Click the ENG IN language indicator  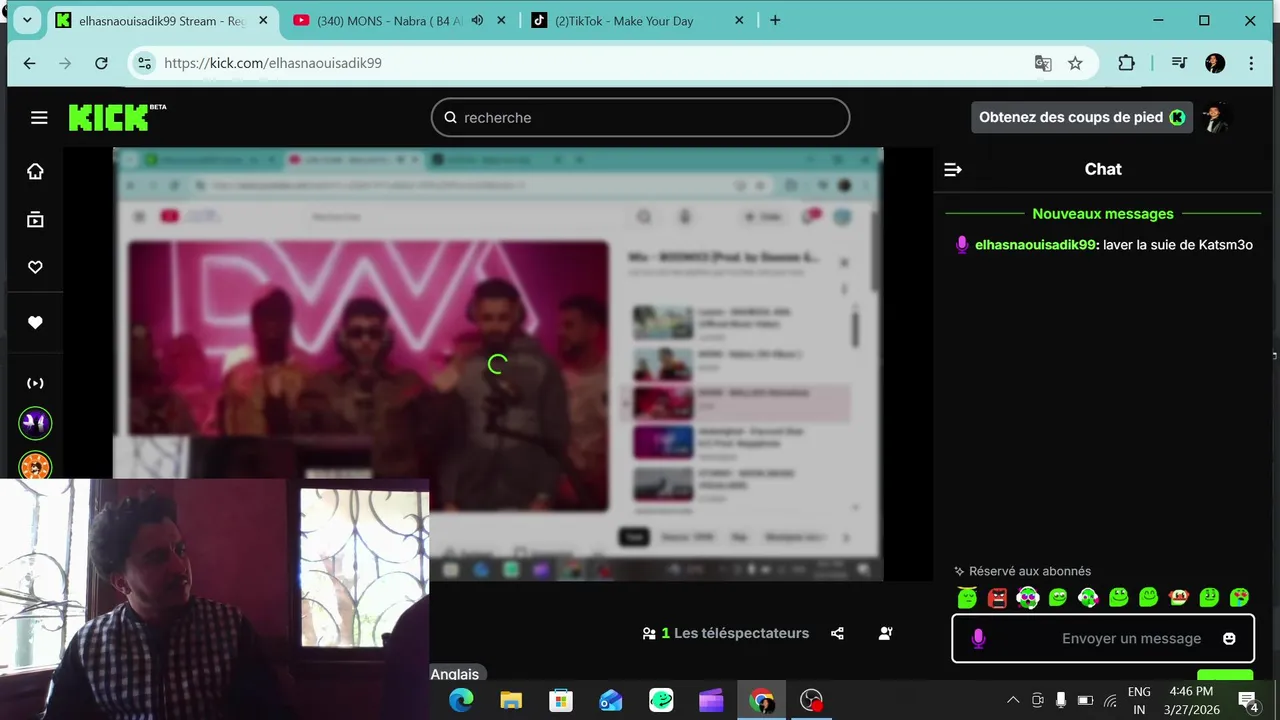[x=1139, y=701]
